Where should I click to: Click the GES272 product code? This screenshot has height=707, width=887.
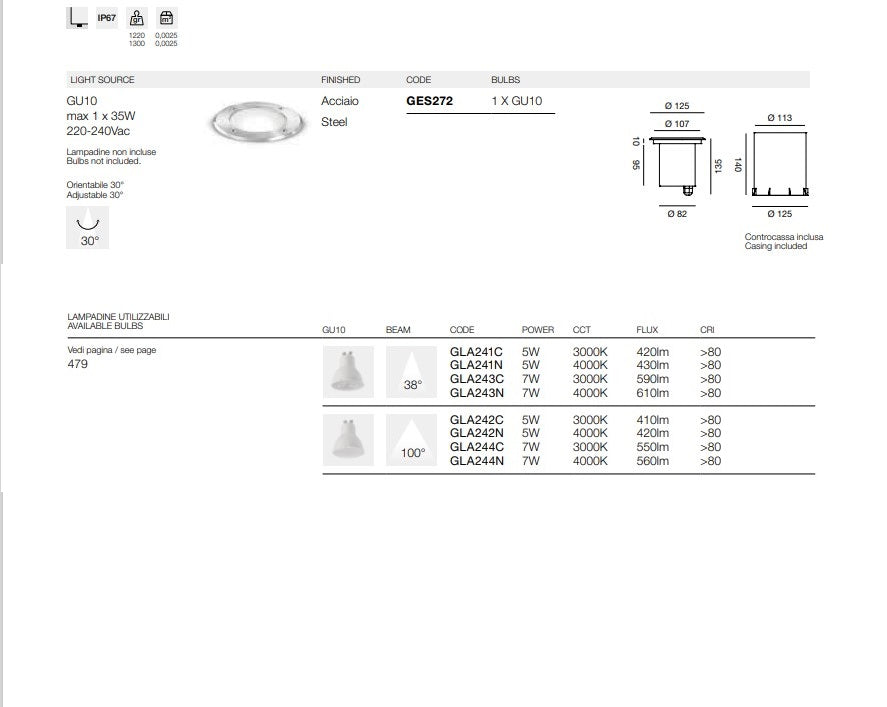429,101
